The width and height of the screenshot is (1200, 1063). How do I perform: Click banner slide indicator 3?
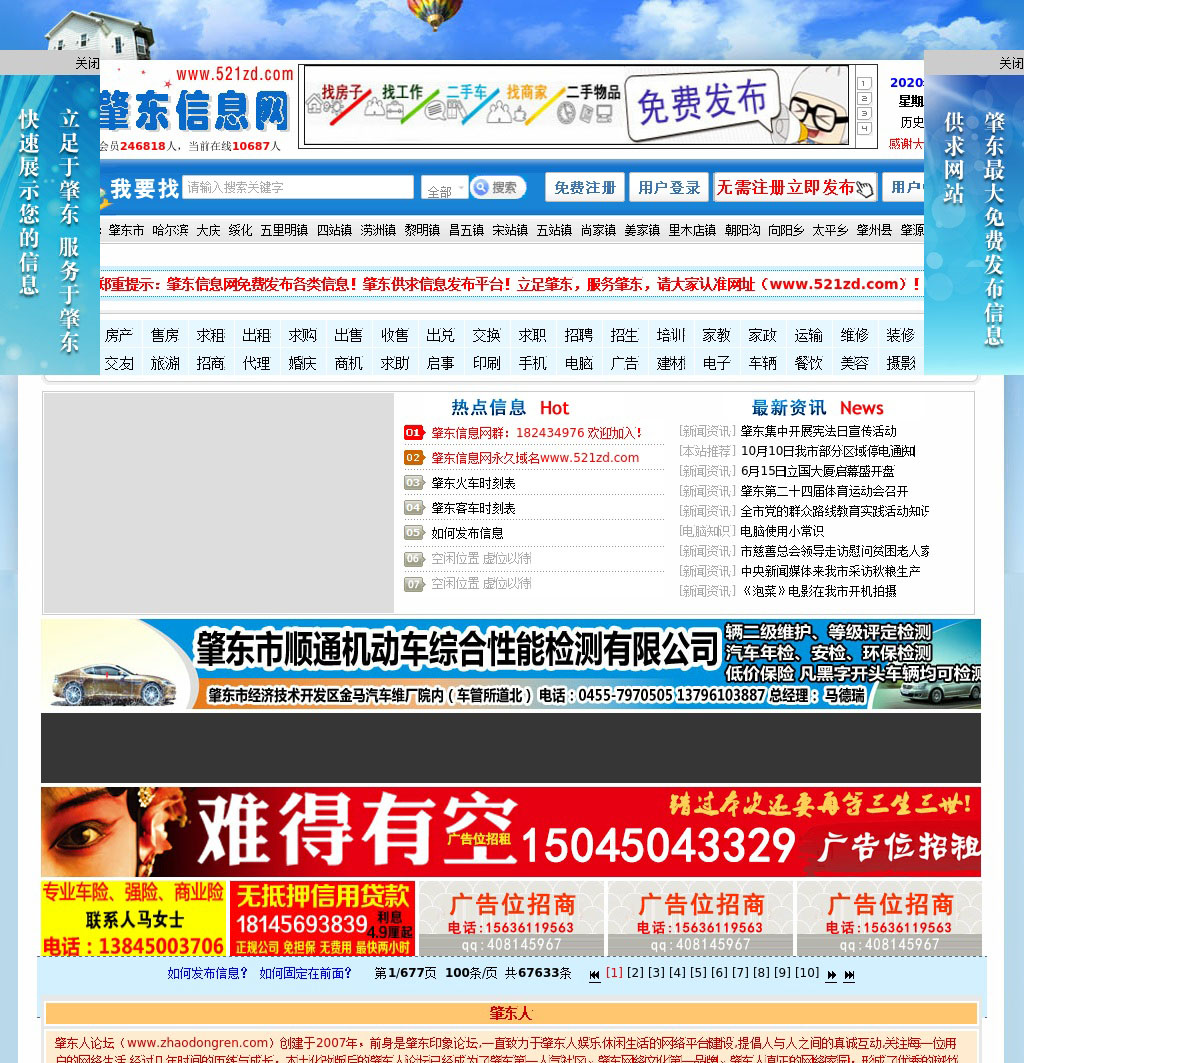[865, 114]
